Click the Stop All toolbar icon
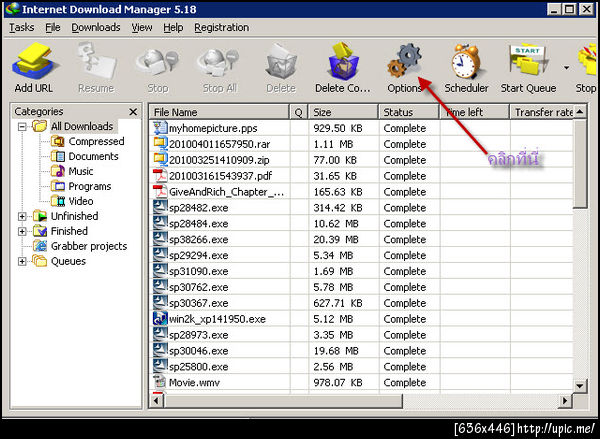Screen dimensions: 600x439 pyautogui.click(x=219, y=63)
